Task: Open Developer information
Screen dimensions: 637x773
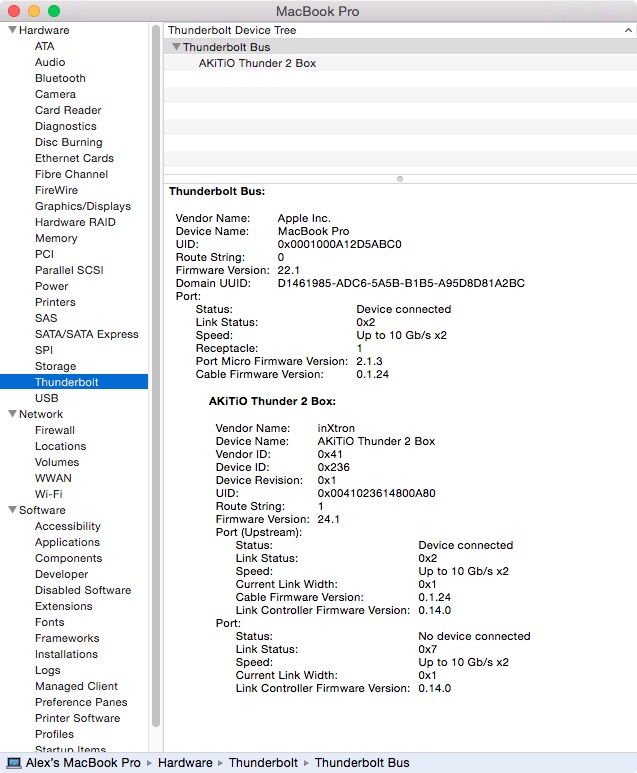Action: pos(62,574)
